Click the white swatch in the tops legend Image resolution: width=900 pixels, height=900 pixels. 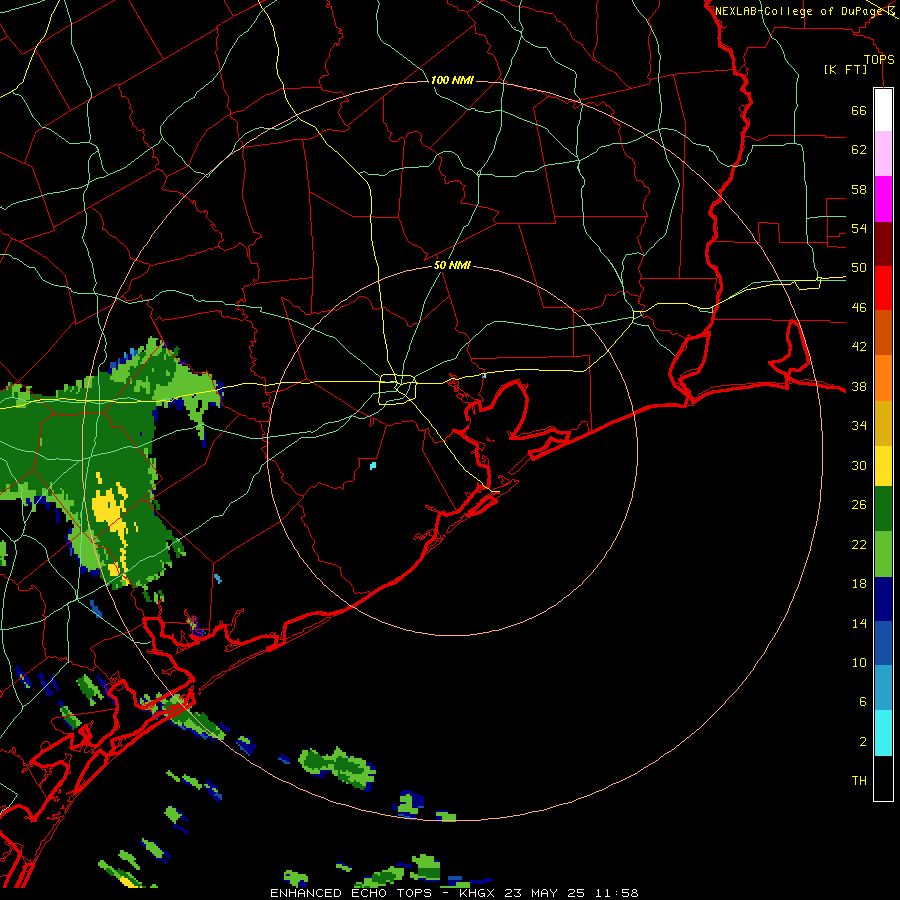click(x=883, y=110)
